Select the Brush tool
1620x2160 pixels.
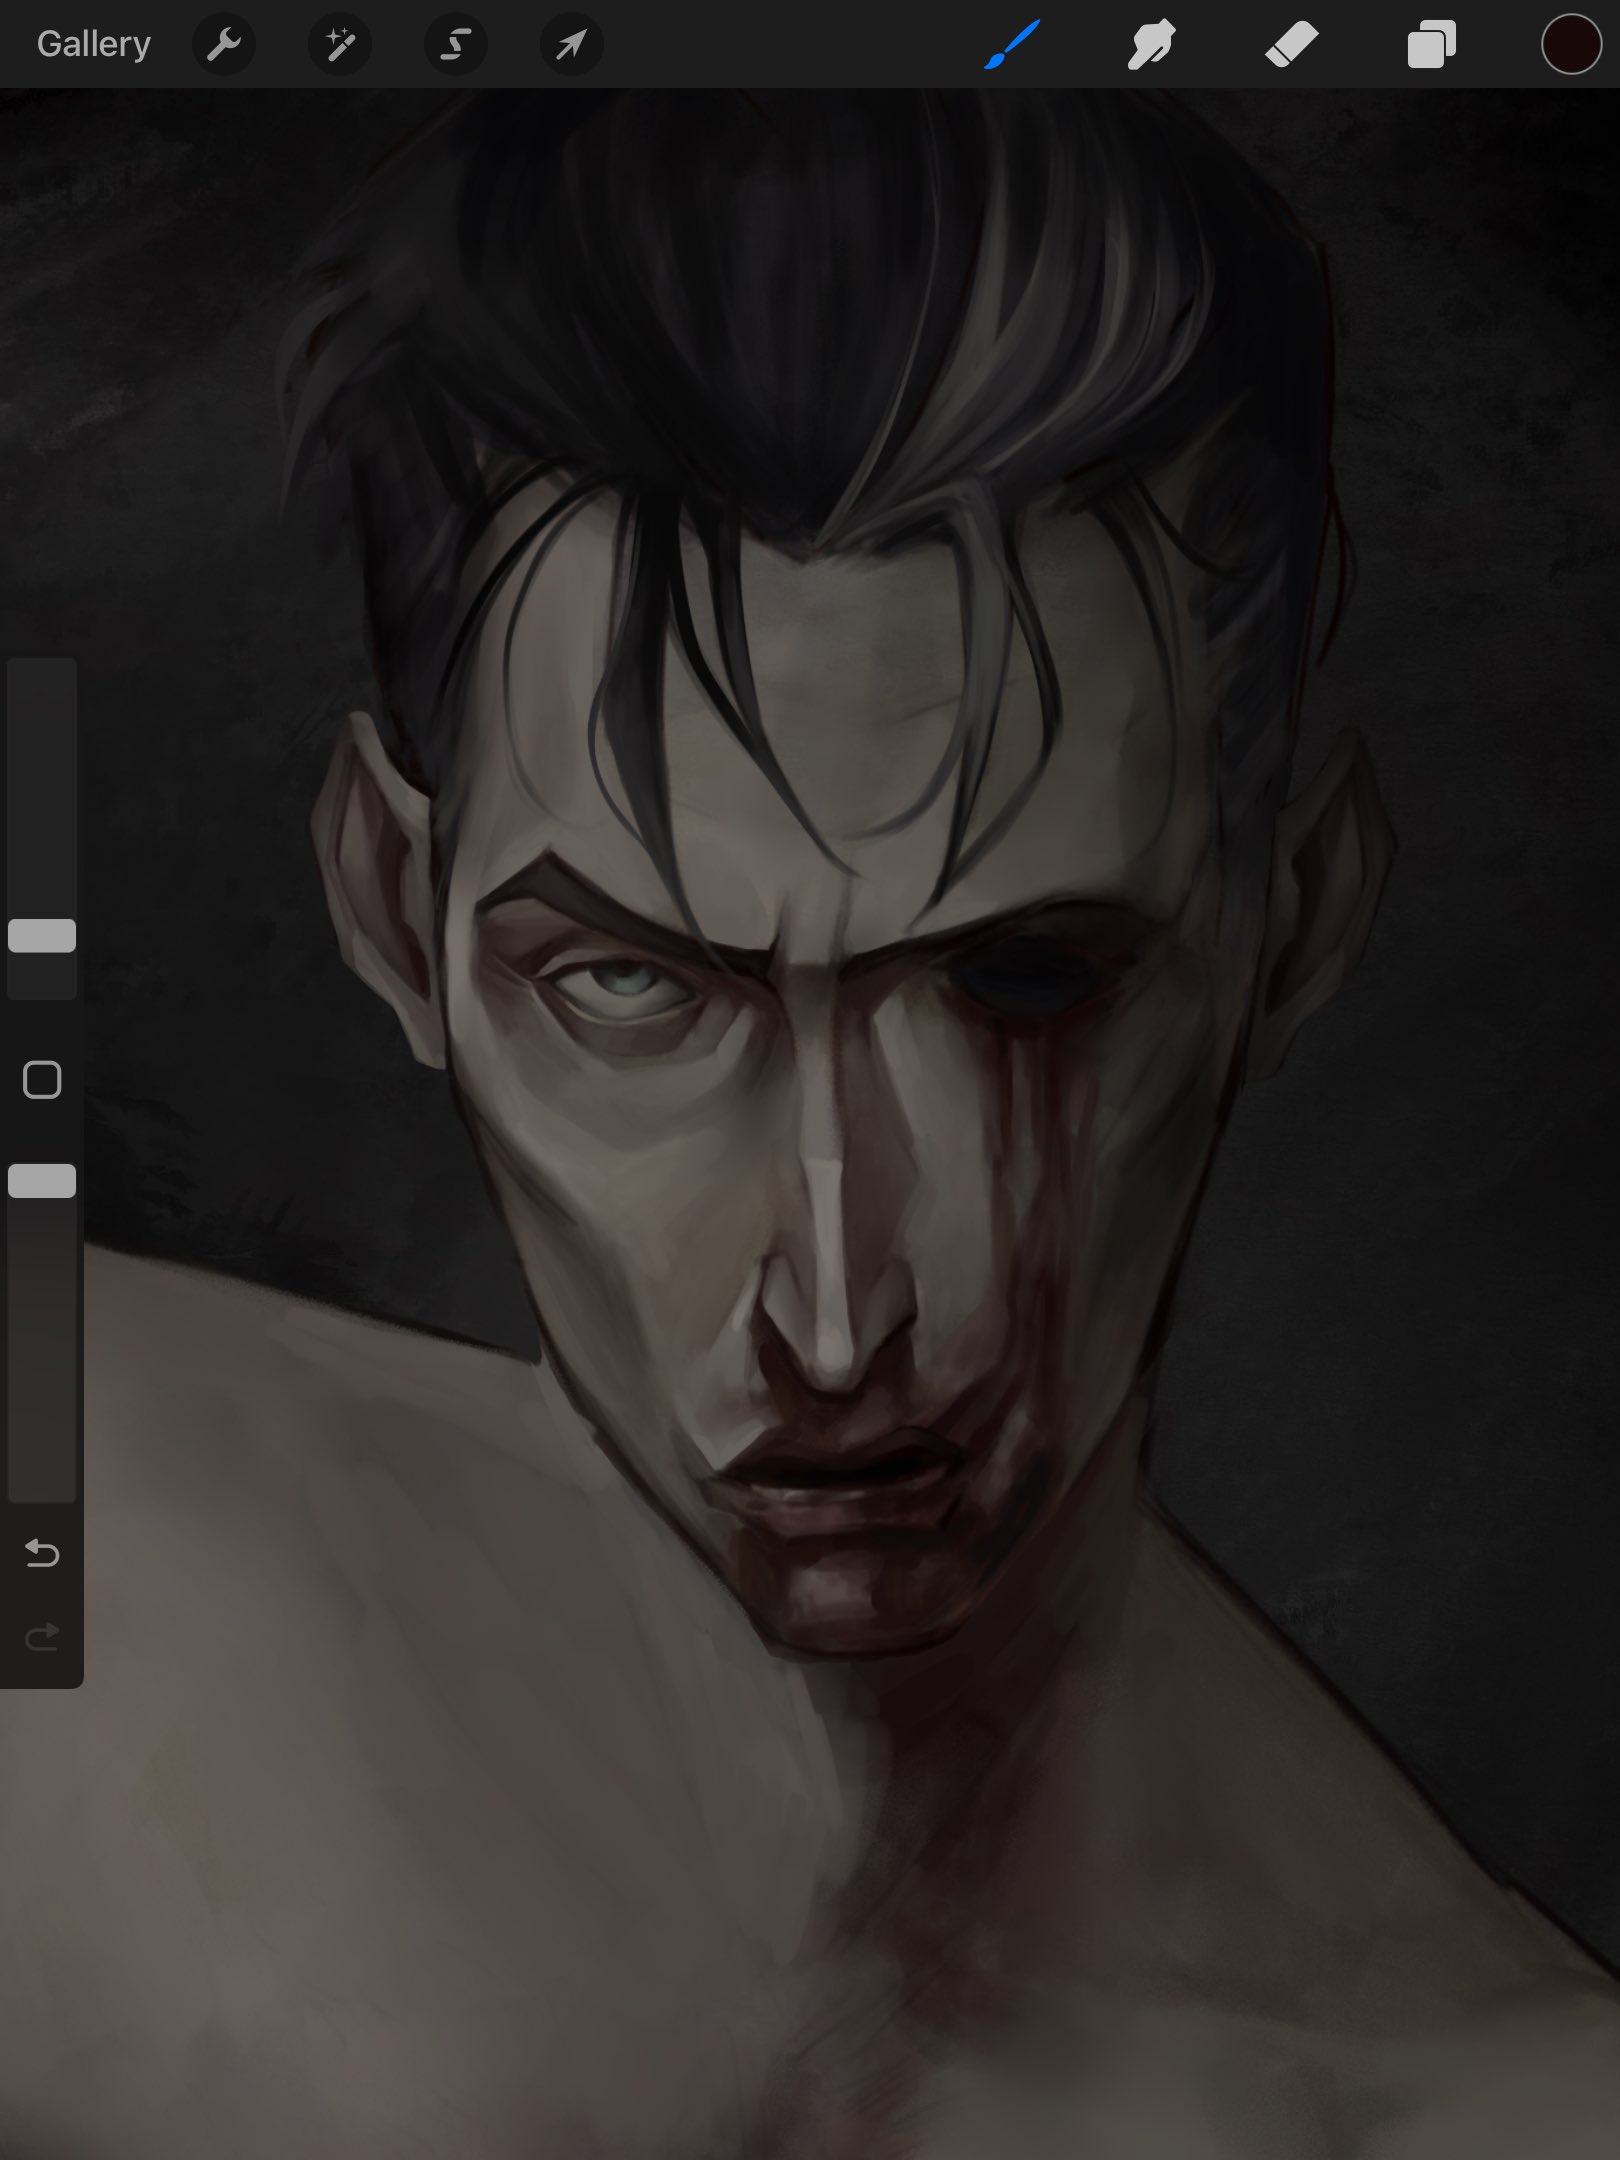(1012, 44)
